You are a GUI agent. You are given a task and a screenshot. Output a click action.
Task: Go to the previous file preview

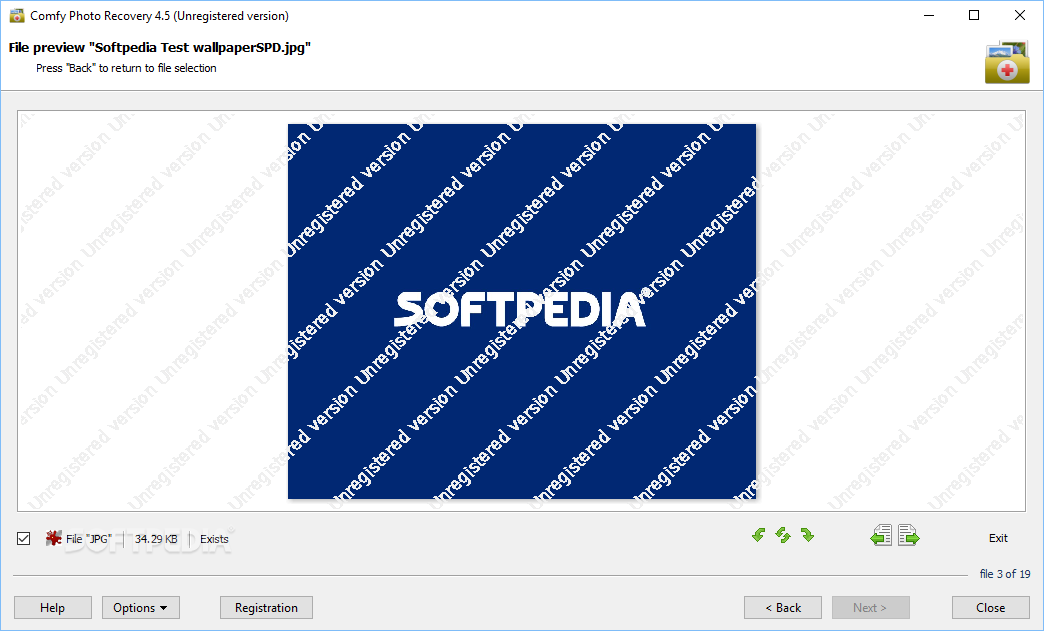(x=881, y=535)
